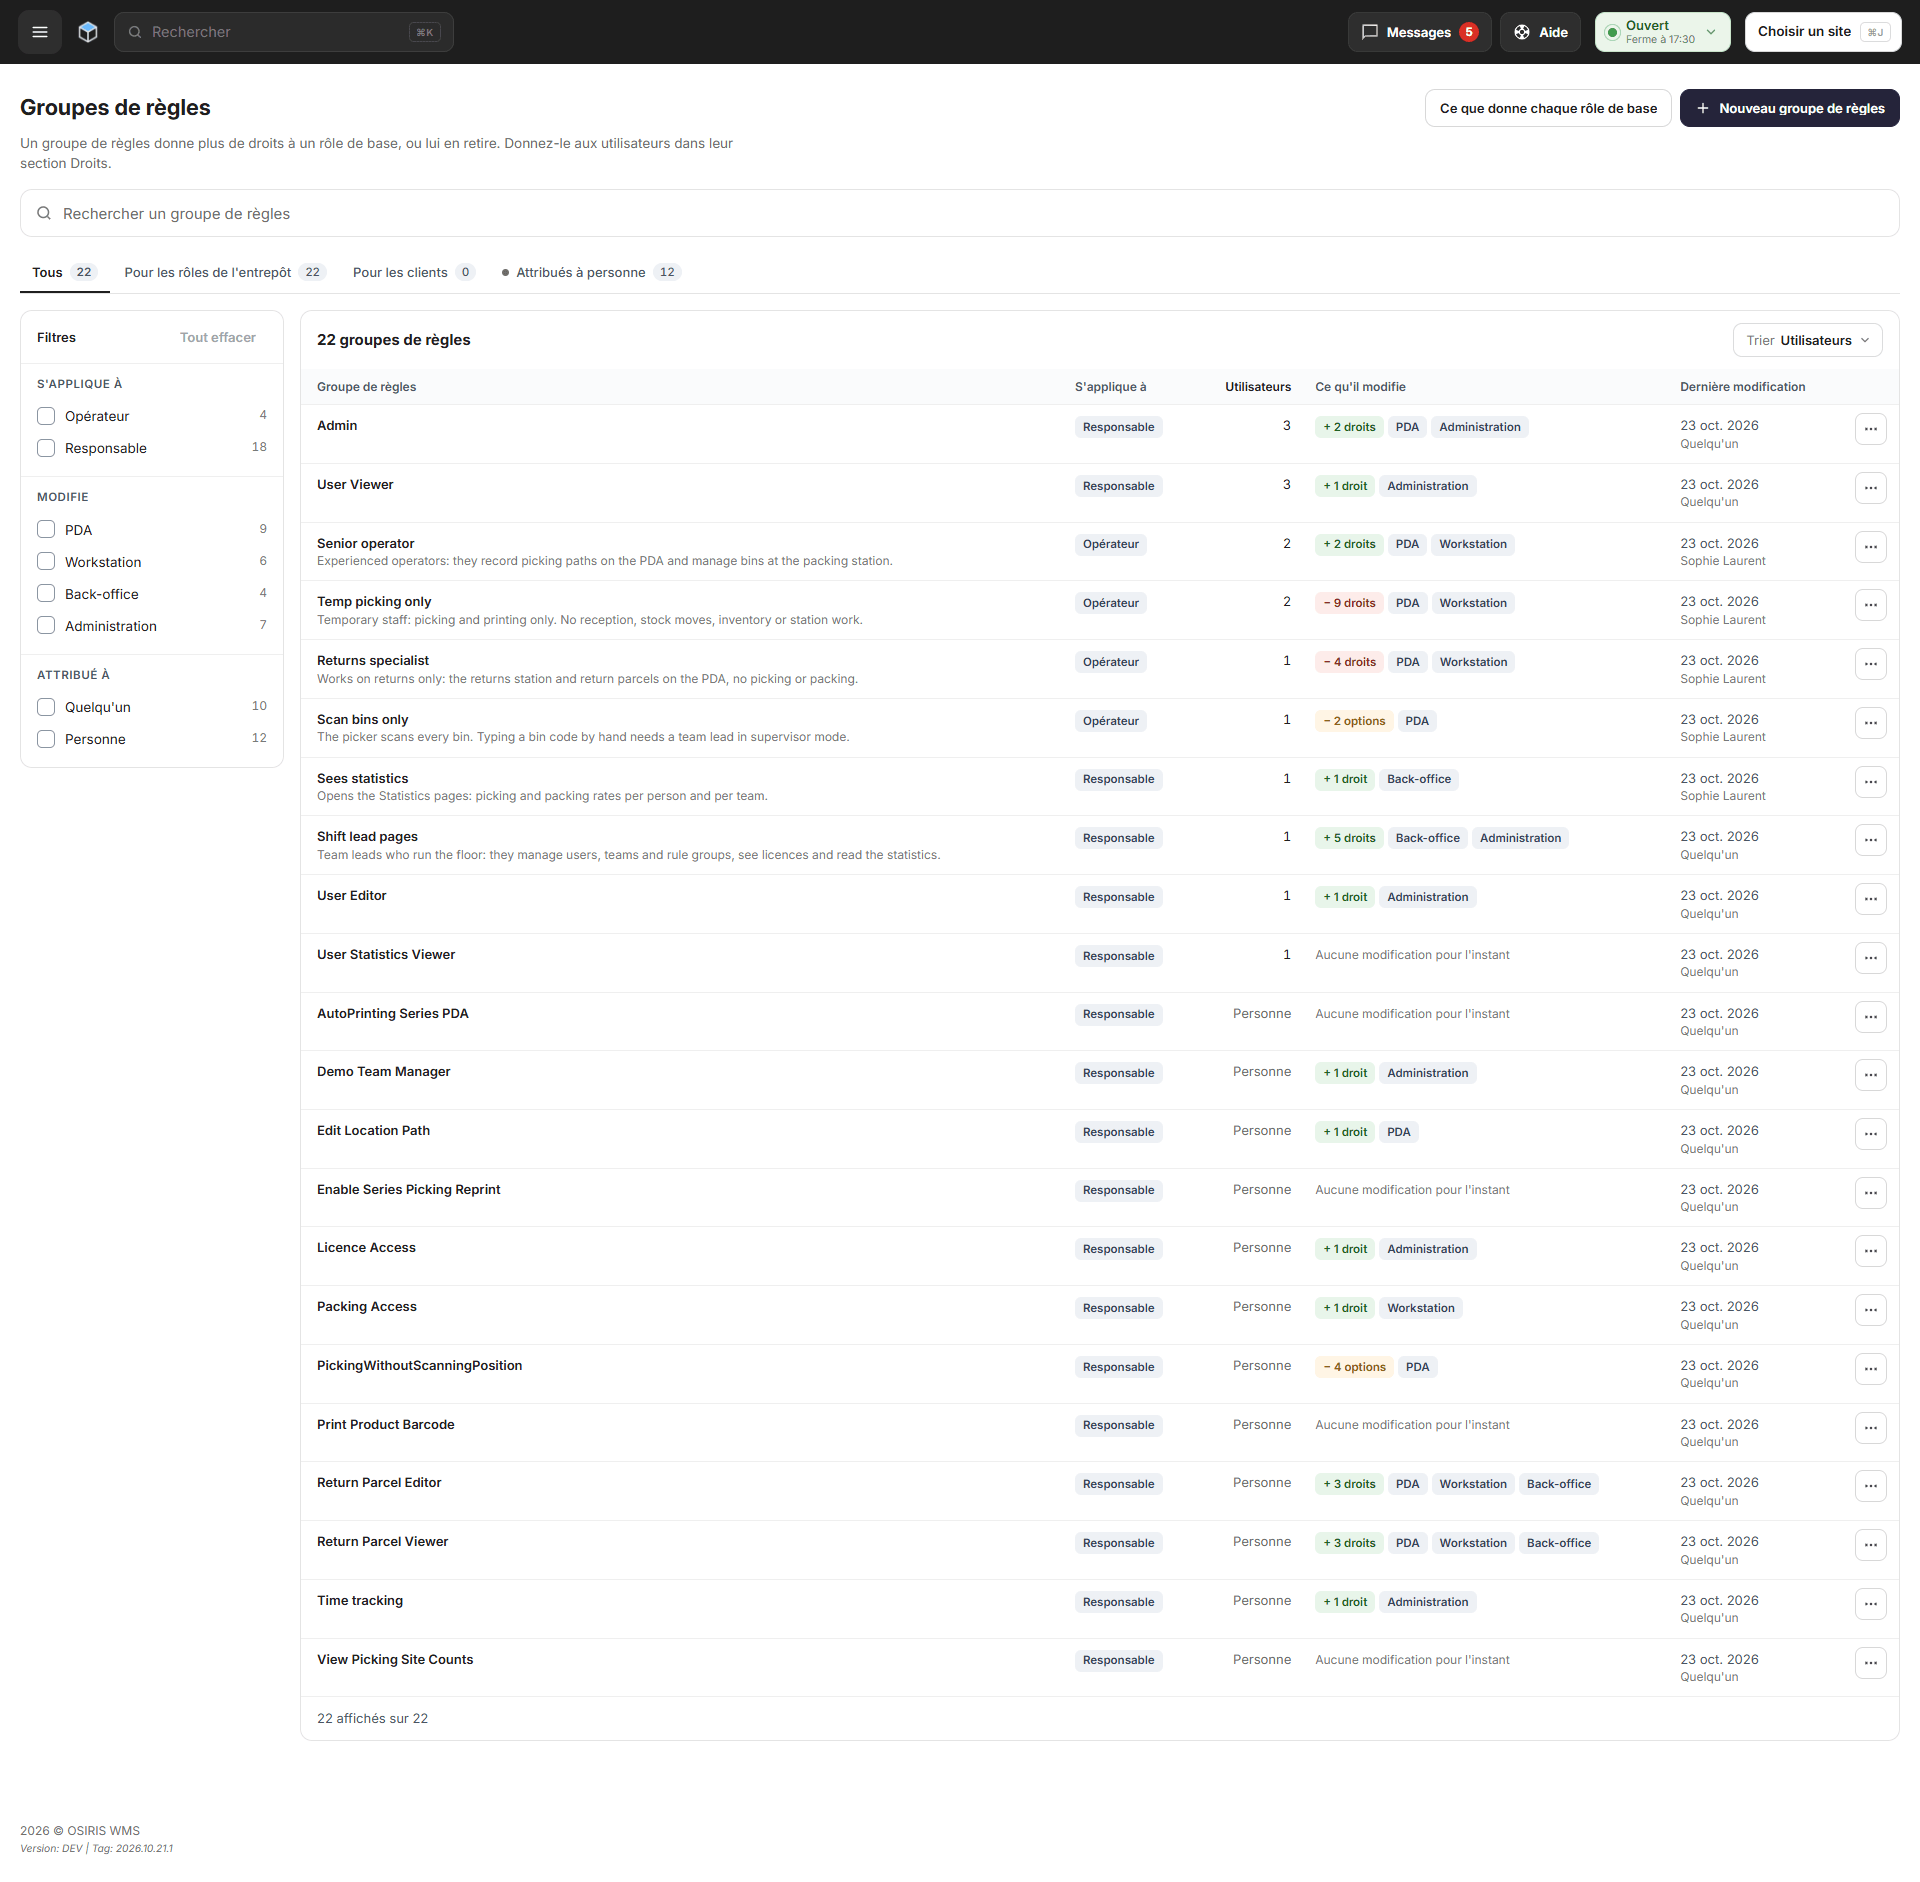The image size is (1920, 1882).
Task: Switch to Attribués à personne tab
Action: [x=590, y=272]
